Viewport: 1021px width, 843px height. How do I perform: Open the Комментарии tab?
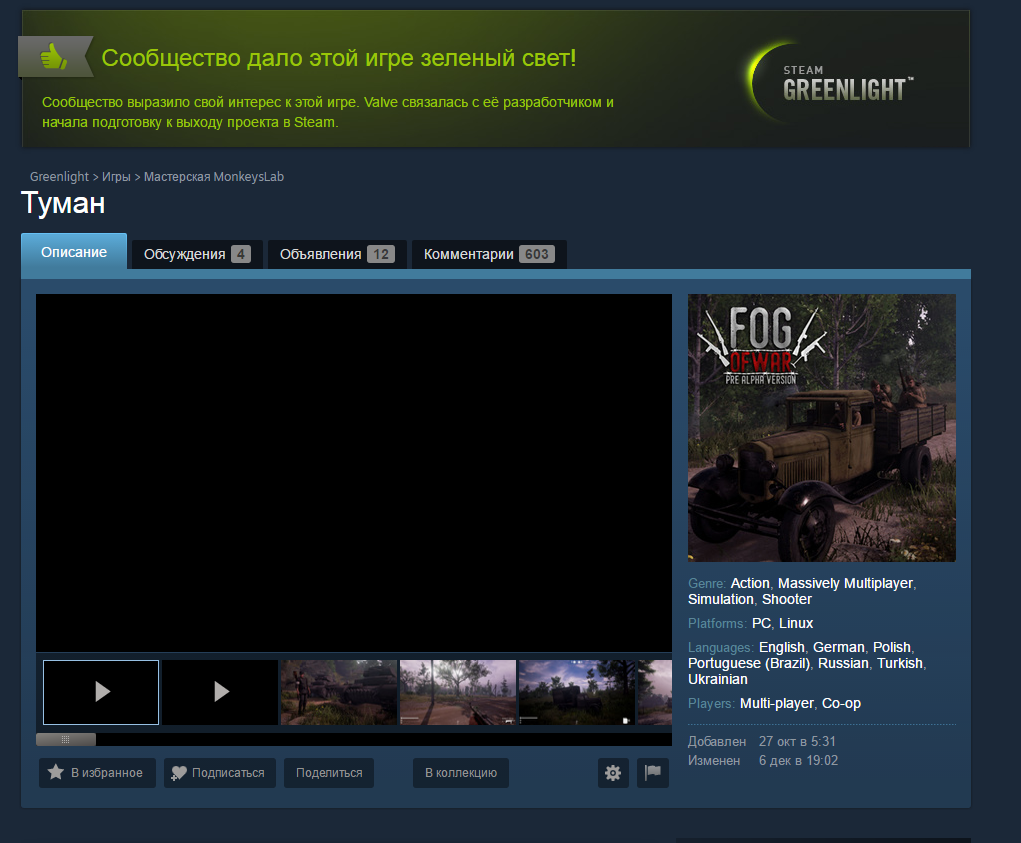click(x=489, y=255)
